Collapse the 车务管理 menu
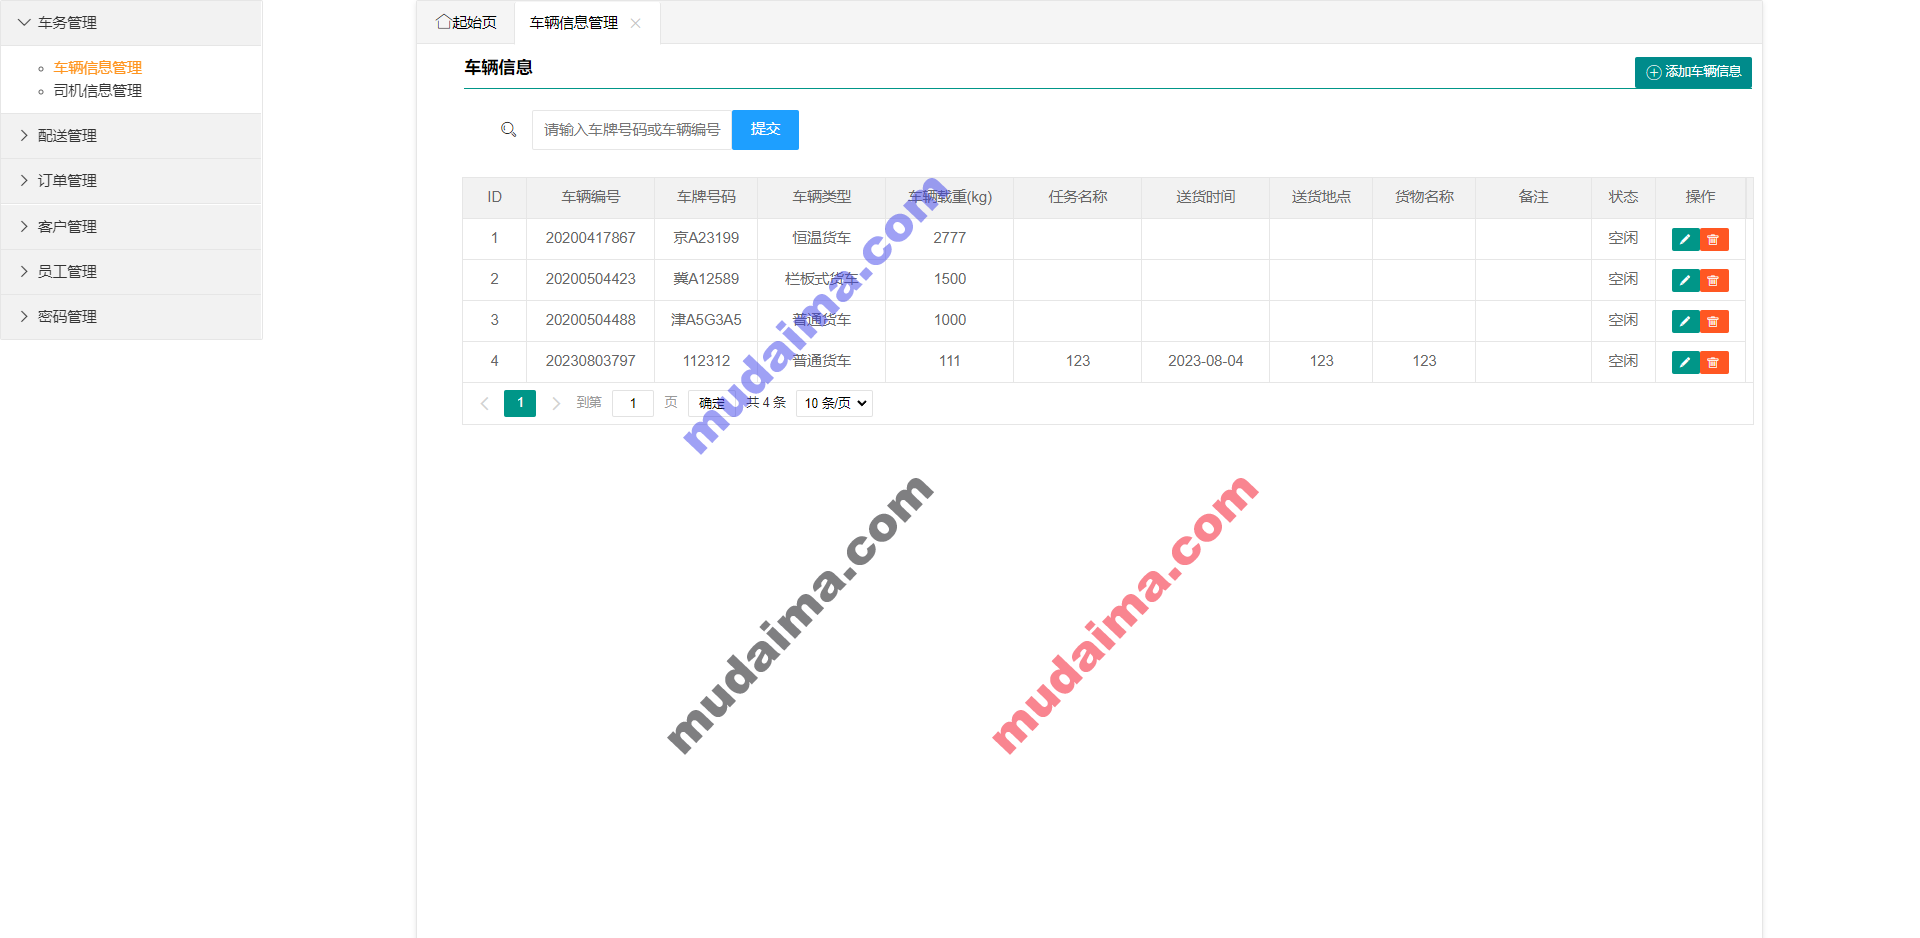 [x=131, y=23]
